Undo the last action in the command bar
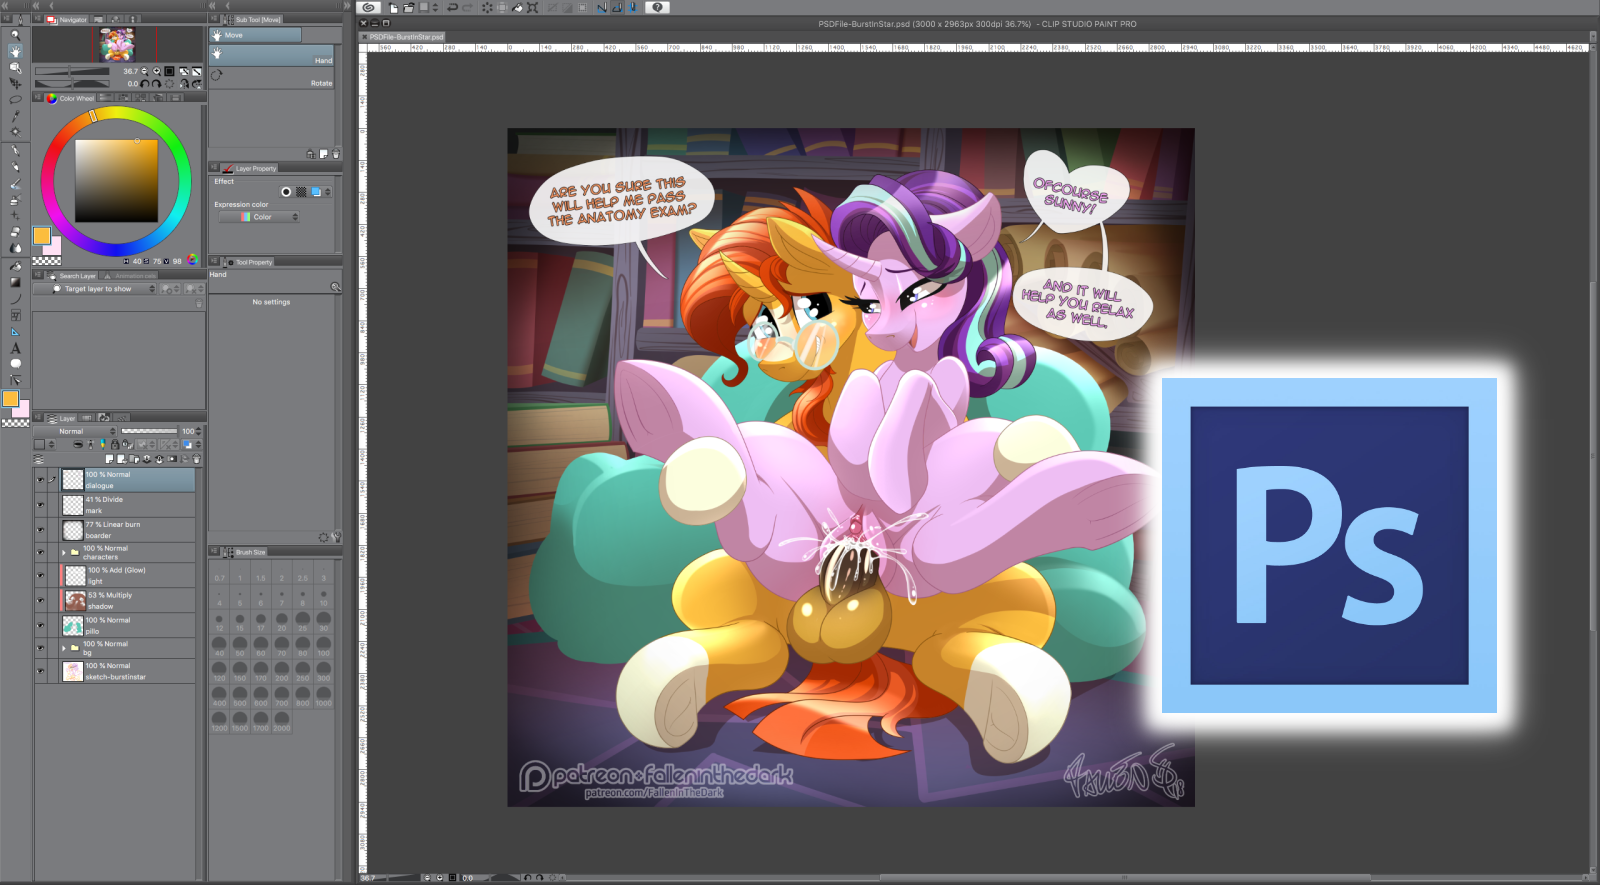This screenshot has height=885, width=1600. (452, 7)
